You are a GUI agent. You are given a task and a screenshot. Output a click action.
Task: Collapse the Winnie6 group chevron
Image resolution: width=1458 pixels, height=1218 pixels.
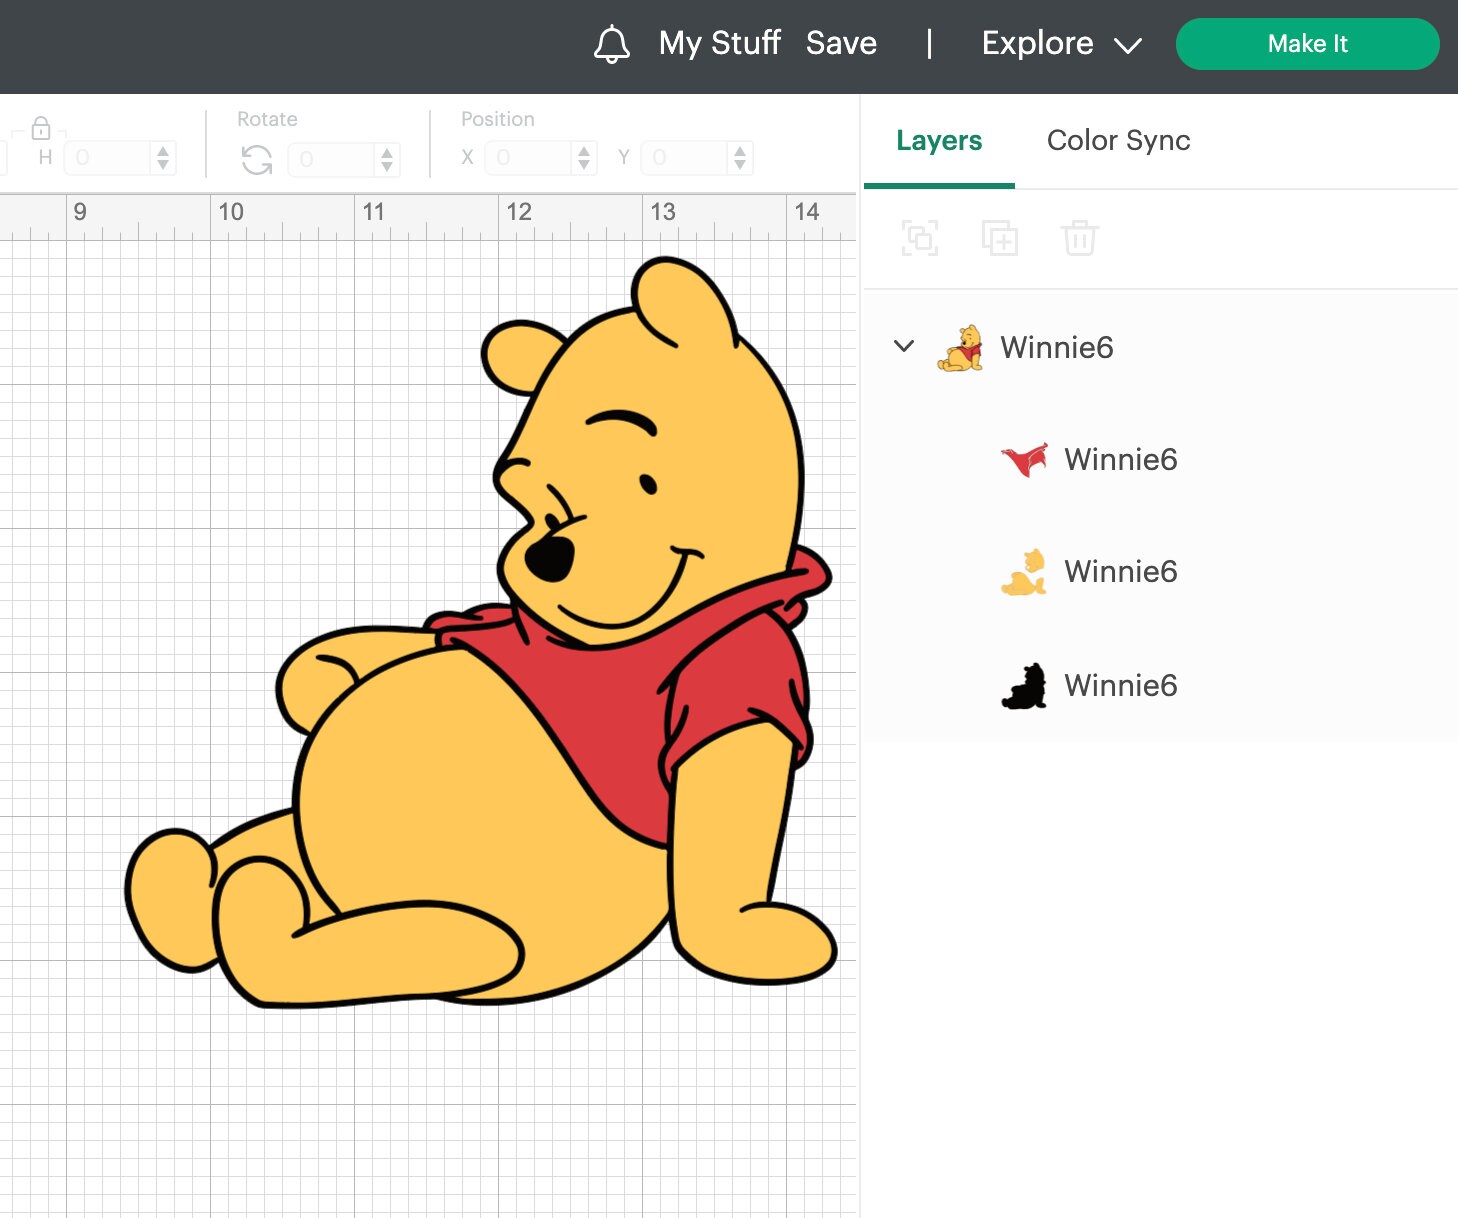pyautogui.click(x=904, y=346)
